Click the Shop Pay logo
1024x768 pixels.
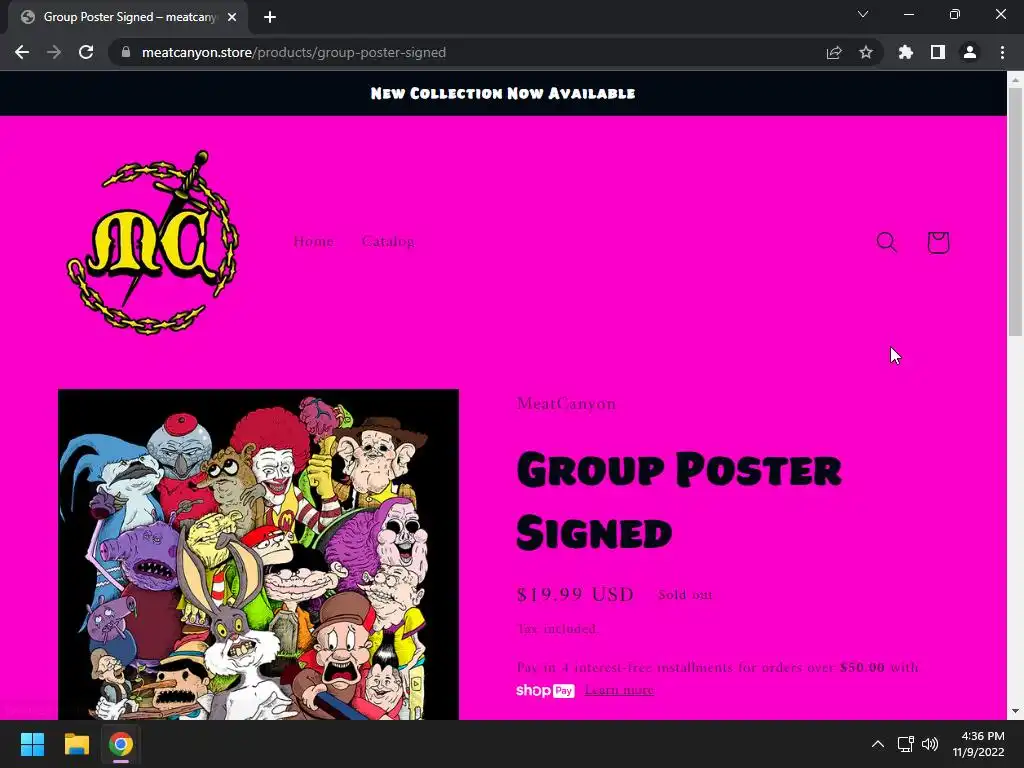(545, 690)
